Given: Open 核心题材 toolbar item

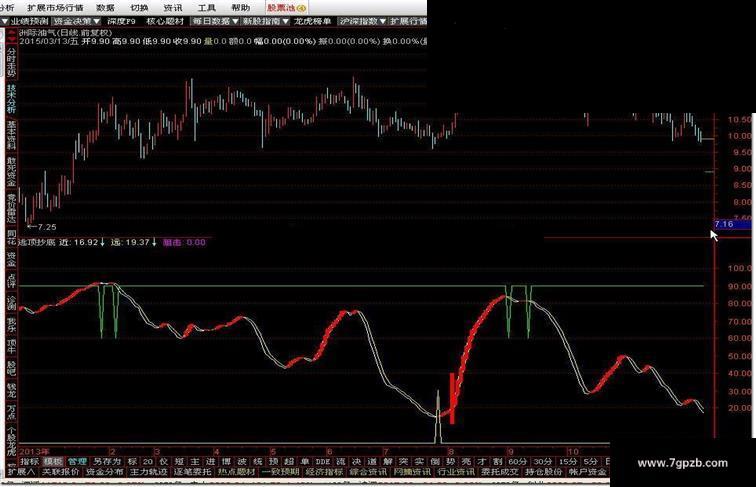Looking at the screenshot, I should pyautogui.click(x=165, y=21).
